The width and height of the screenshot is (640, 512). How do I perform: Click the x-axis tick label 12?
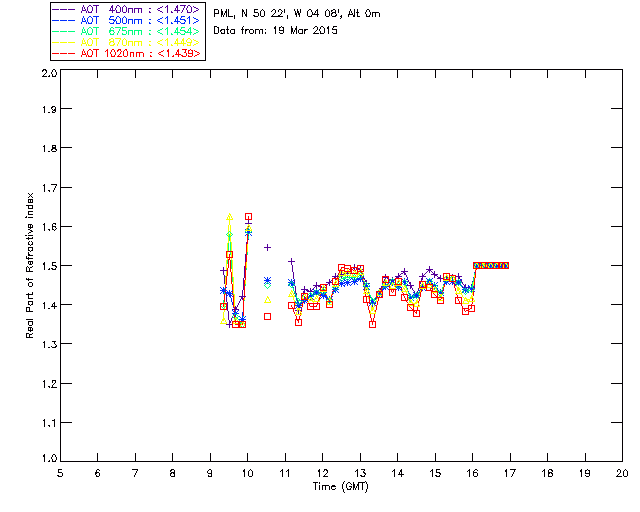(x=322, y=473)
